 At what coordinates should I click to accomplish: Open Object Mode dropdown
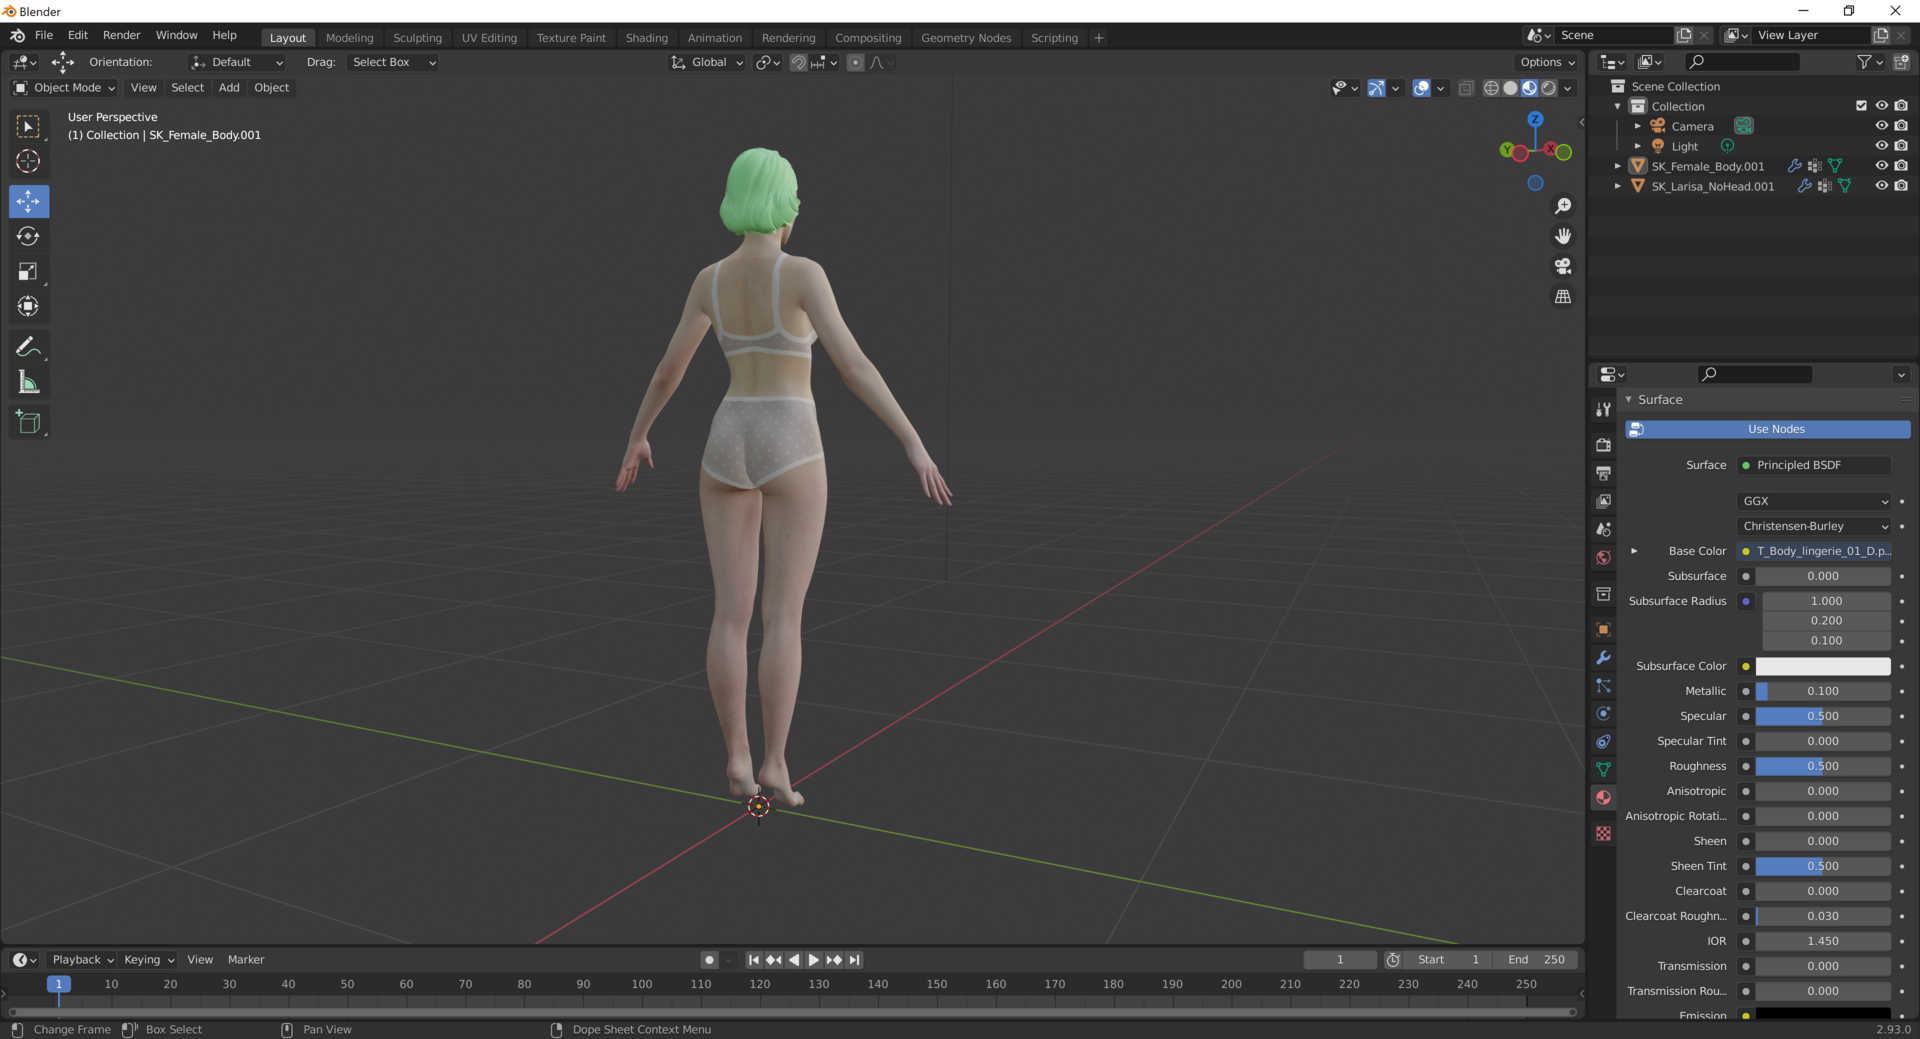coord(64,88)
